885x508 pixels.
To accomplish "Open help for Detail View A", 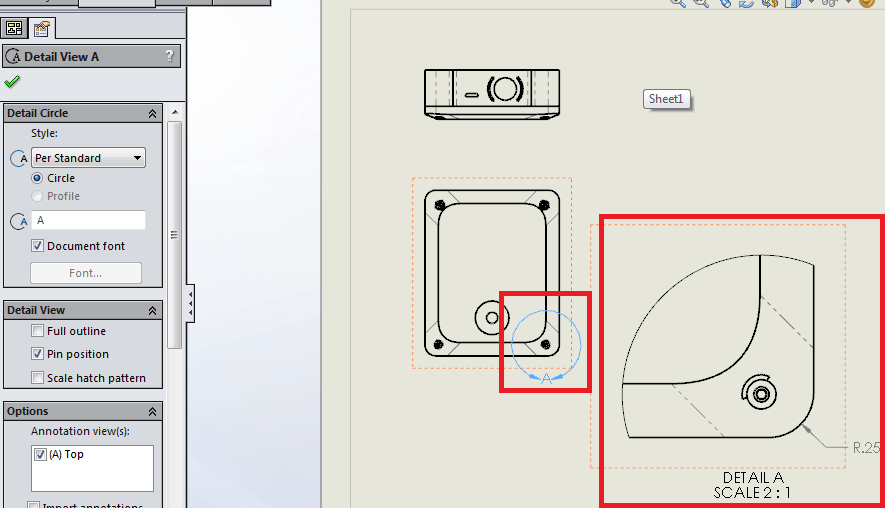I will coord(170,56).
